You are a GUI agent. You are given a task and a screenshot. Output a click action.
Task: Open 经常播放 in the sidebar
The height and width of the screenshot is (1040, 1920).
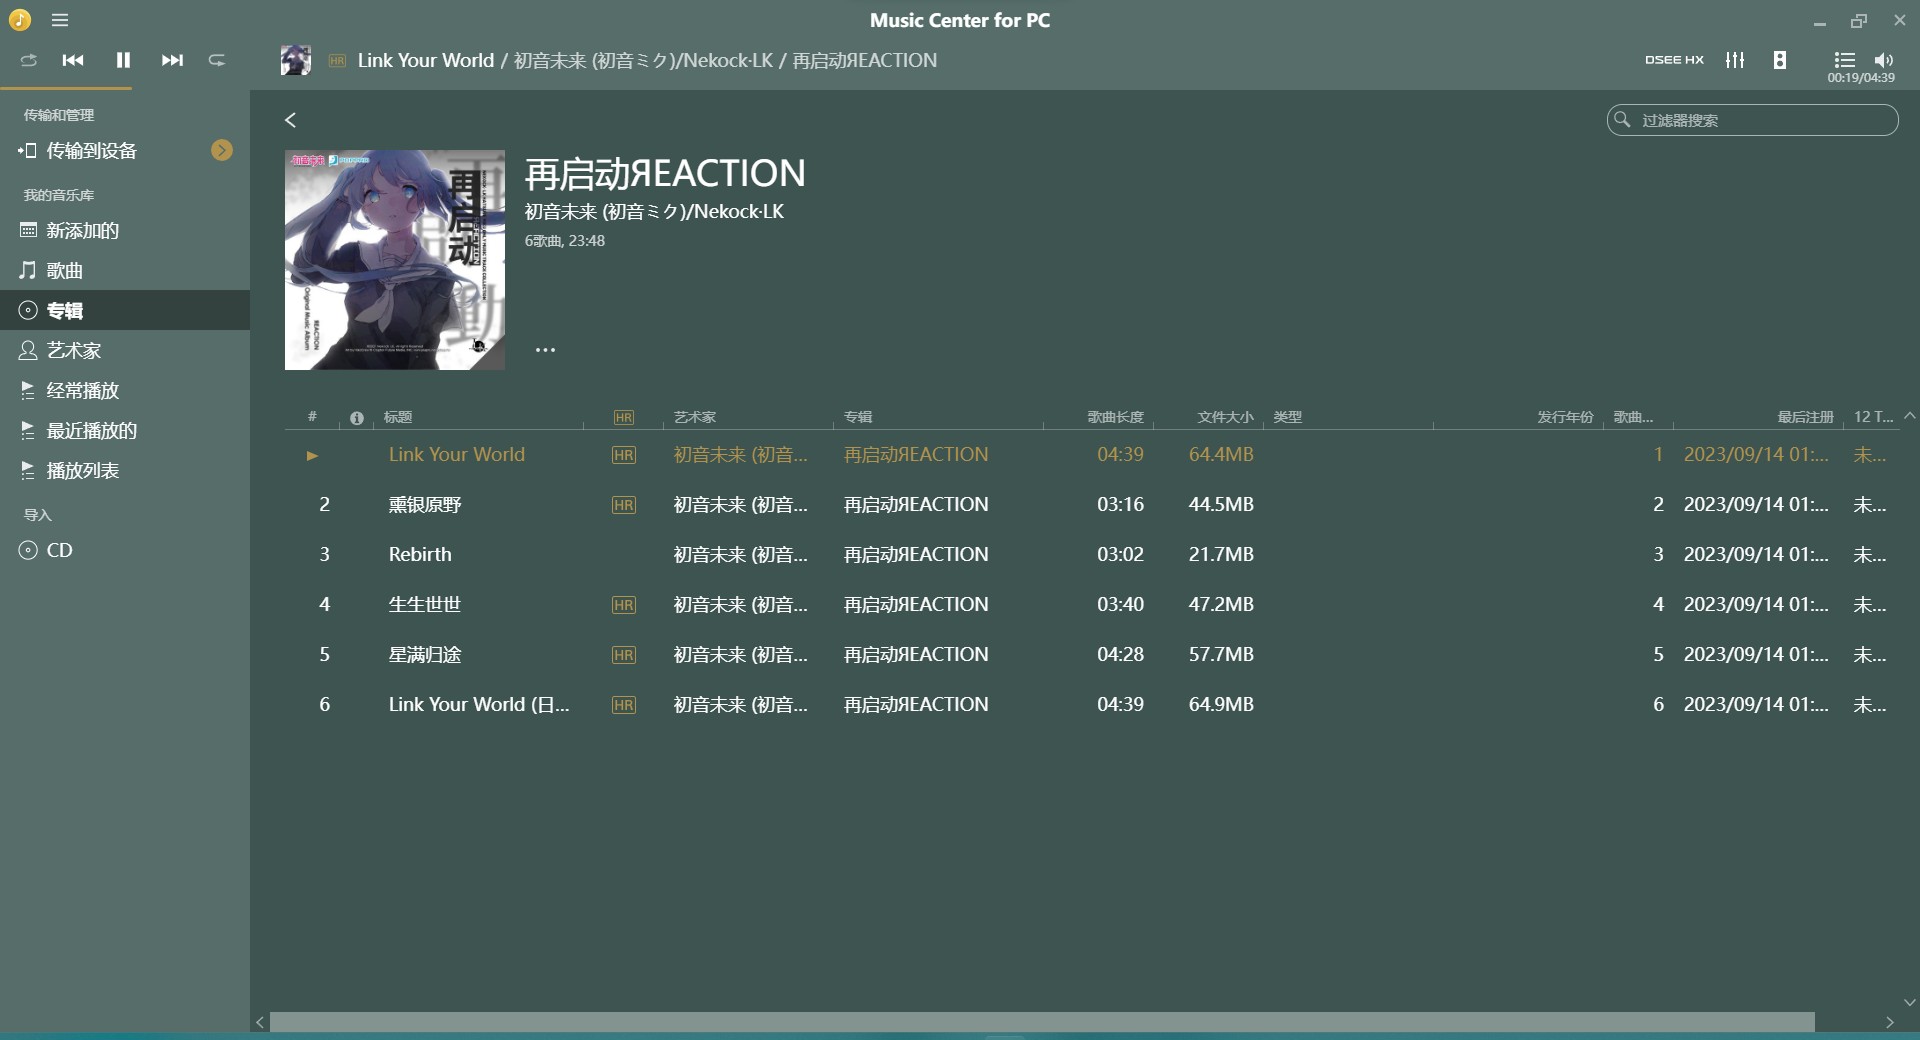(x=82, y=390)
